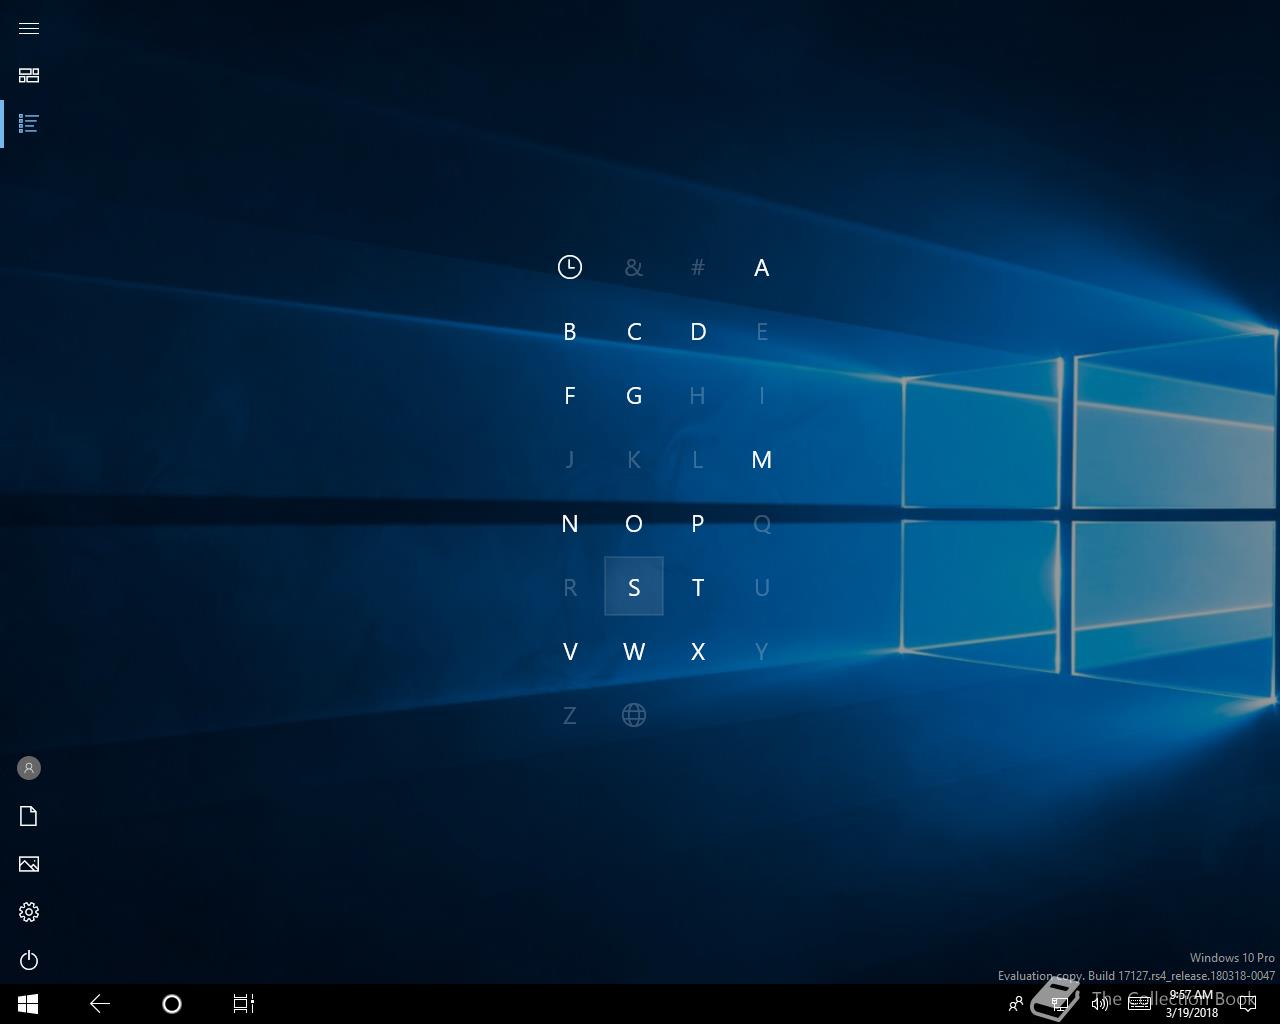Image resolution: width=1280 pixels, height=1024 pixels.
Task: Click the dimmed letter Z
Action: tap(570, 715)
